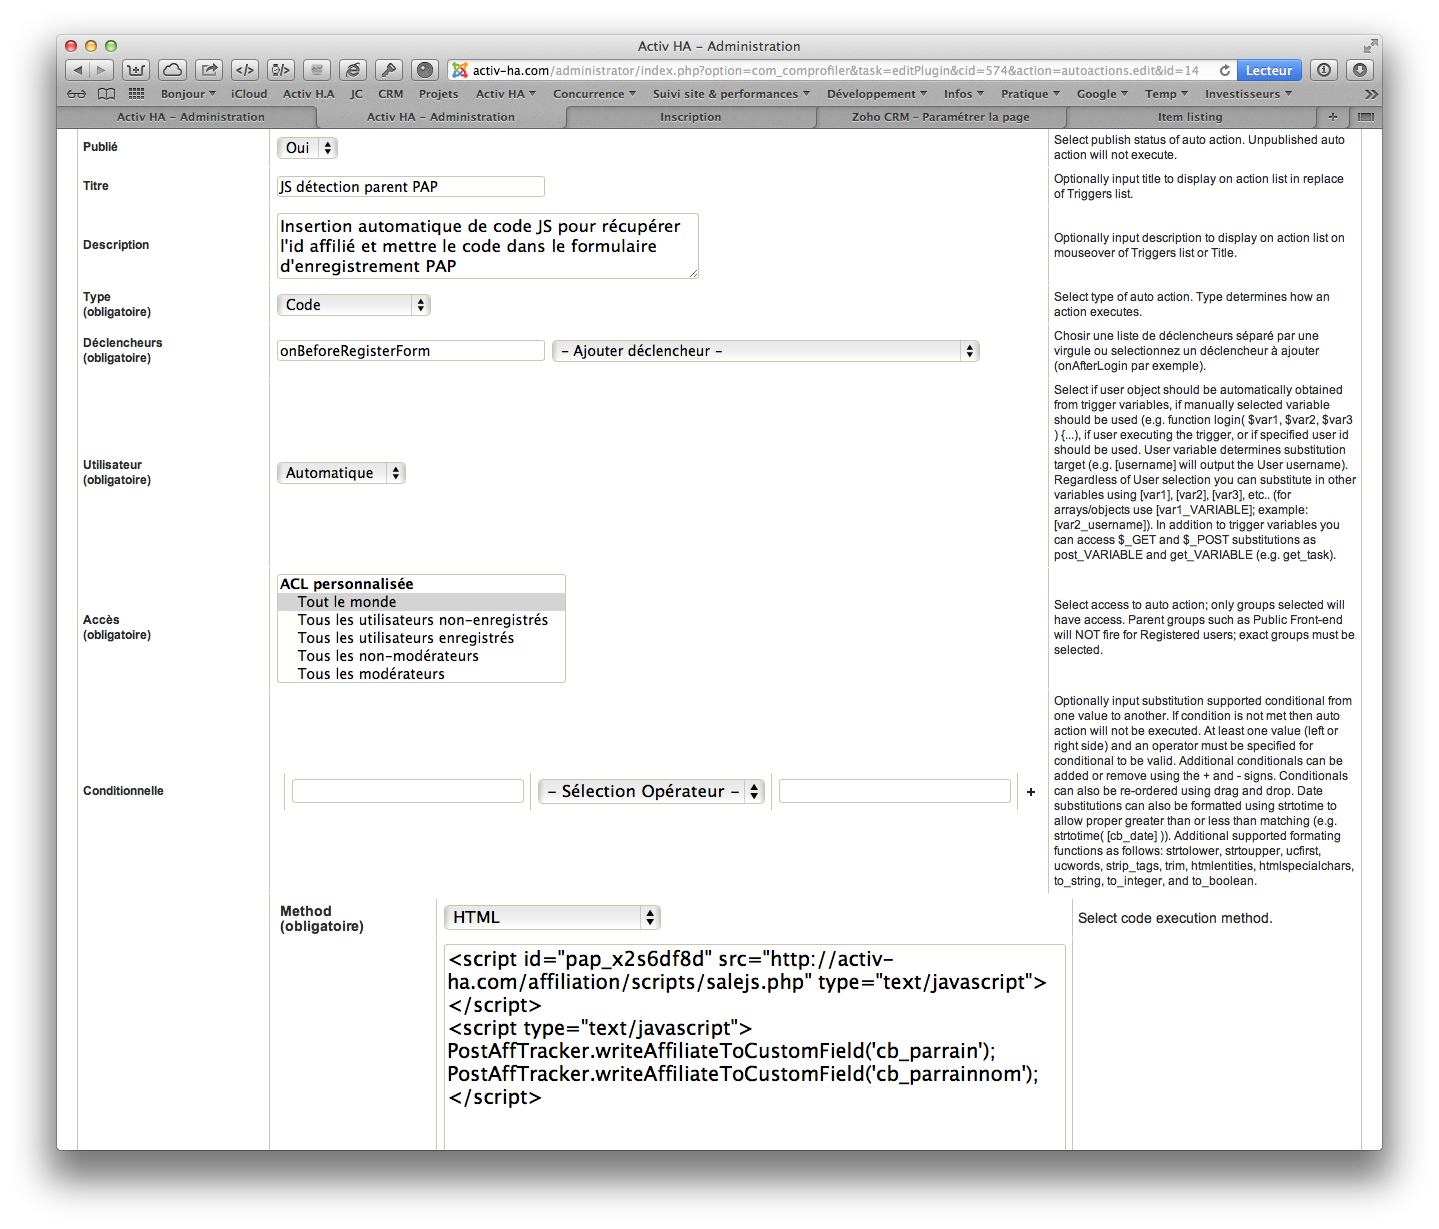Click the right conditional value field

coord(895,791)
